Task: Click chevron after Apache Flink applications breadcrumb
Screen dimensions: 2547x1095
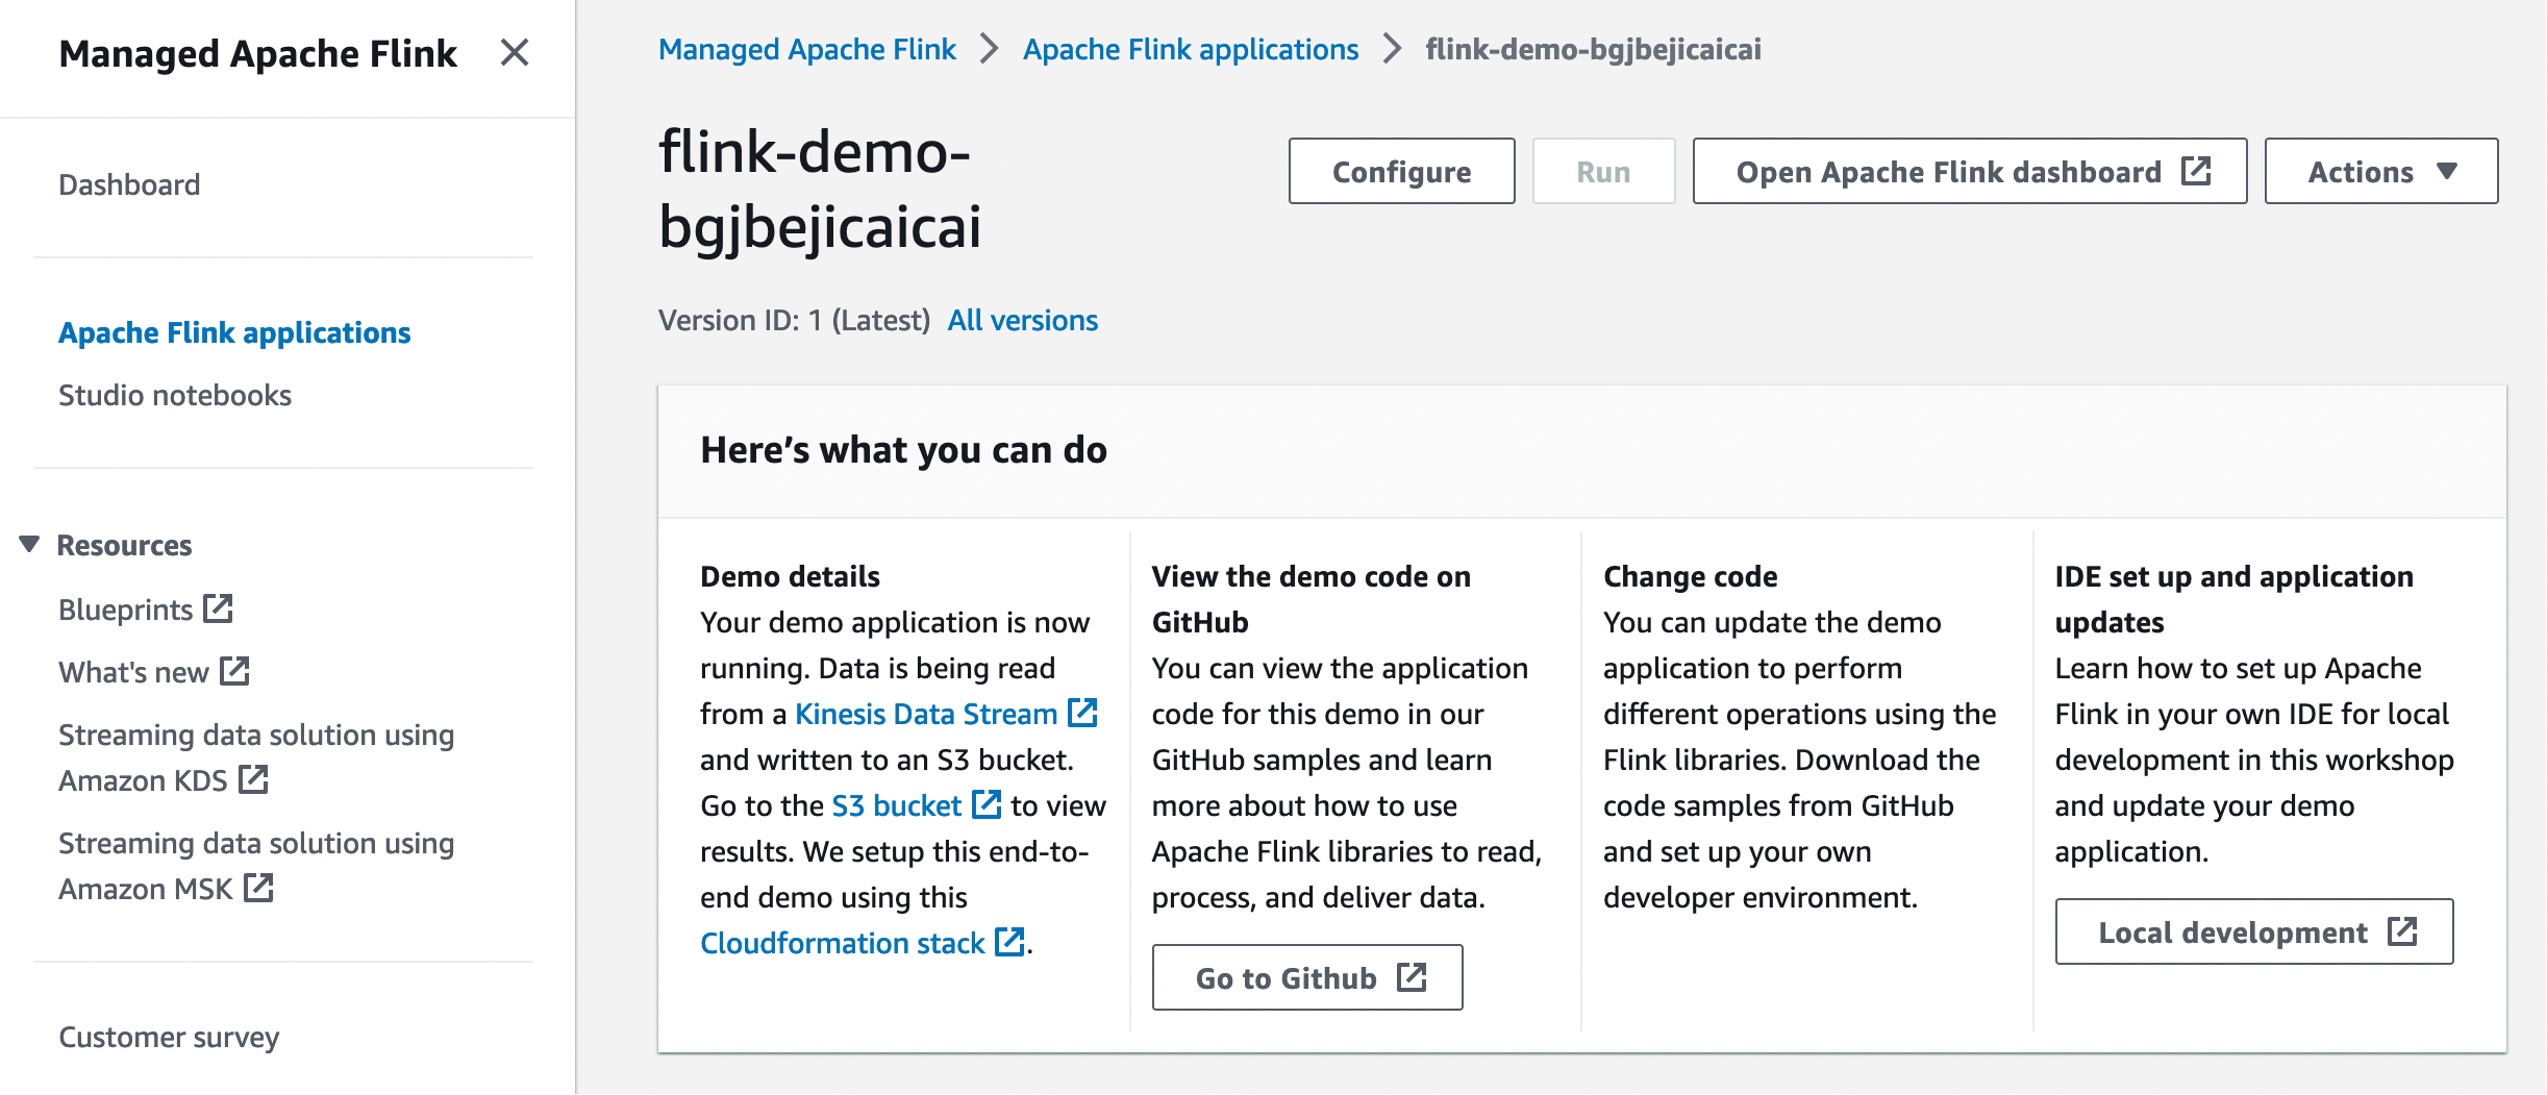Action: coord(1392,49)
